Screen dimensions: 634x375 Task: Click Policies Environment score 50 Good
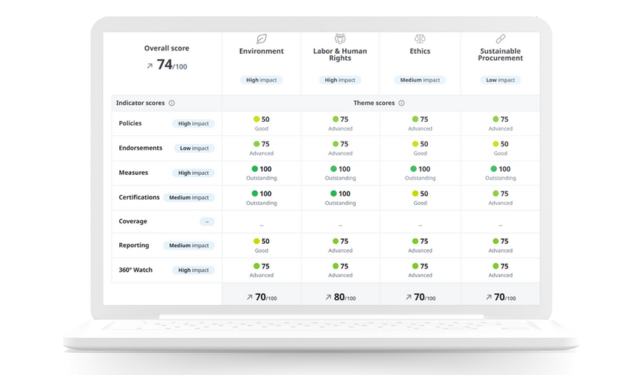pyautogui.click(x=261, y=123)
